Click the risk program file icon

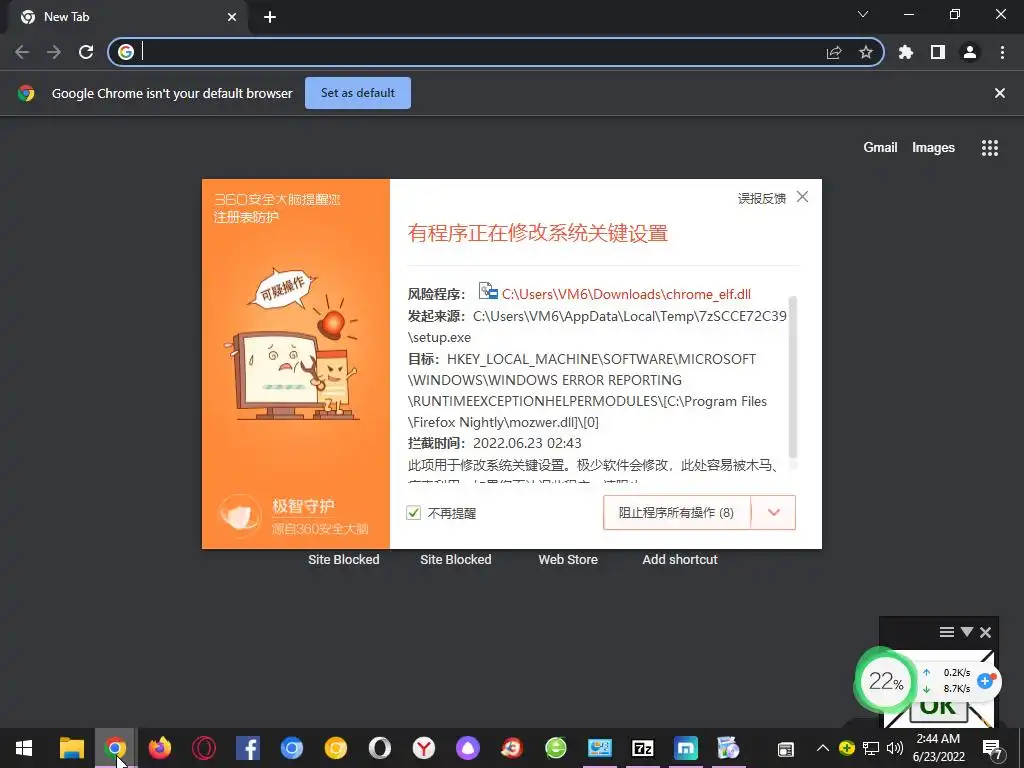coord(488,291)
